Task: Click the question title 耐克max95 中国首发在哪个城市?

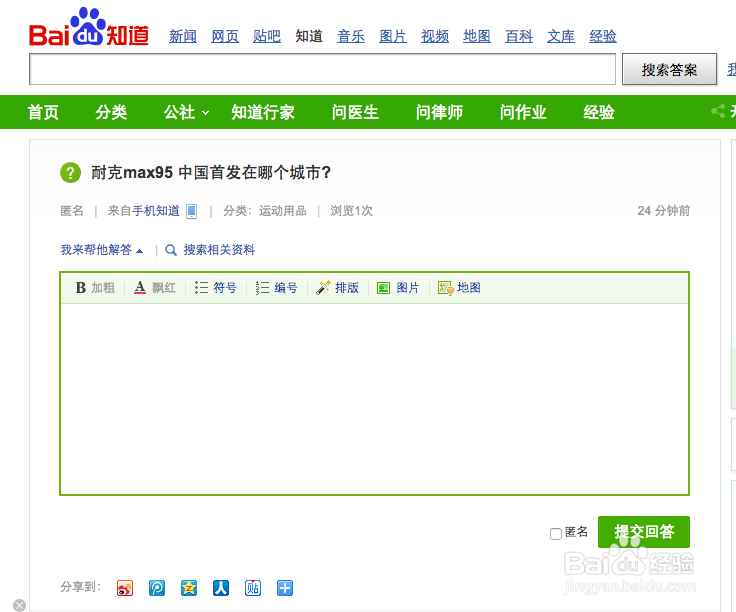Action: coord(211,173)
